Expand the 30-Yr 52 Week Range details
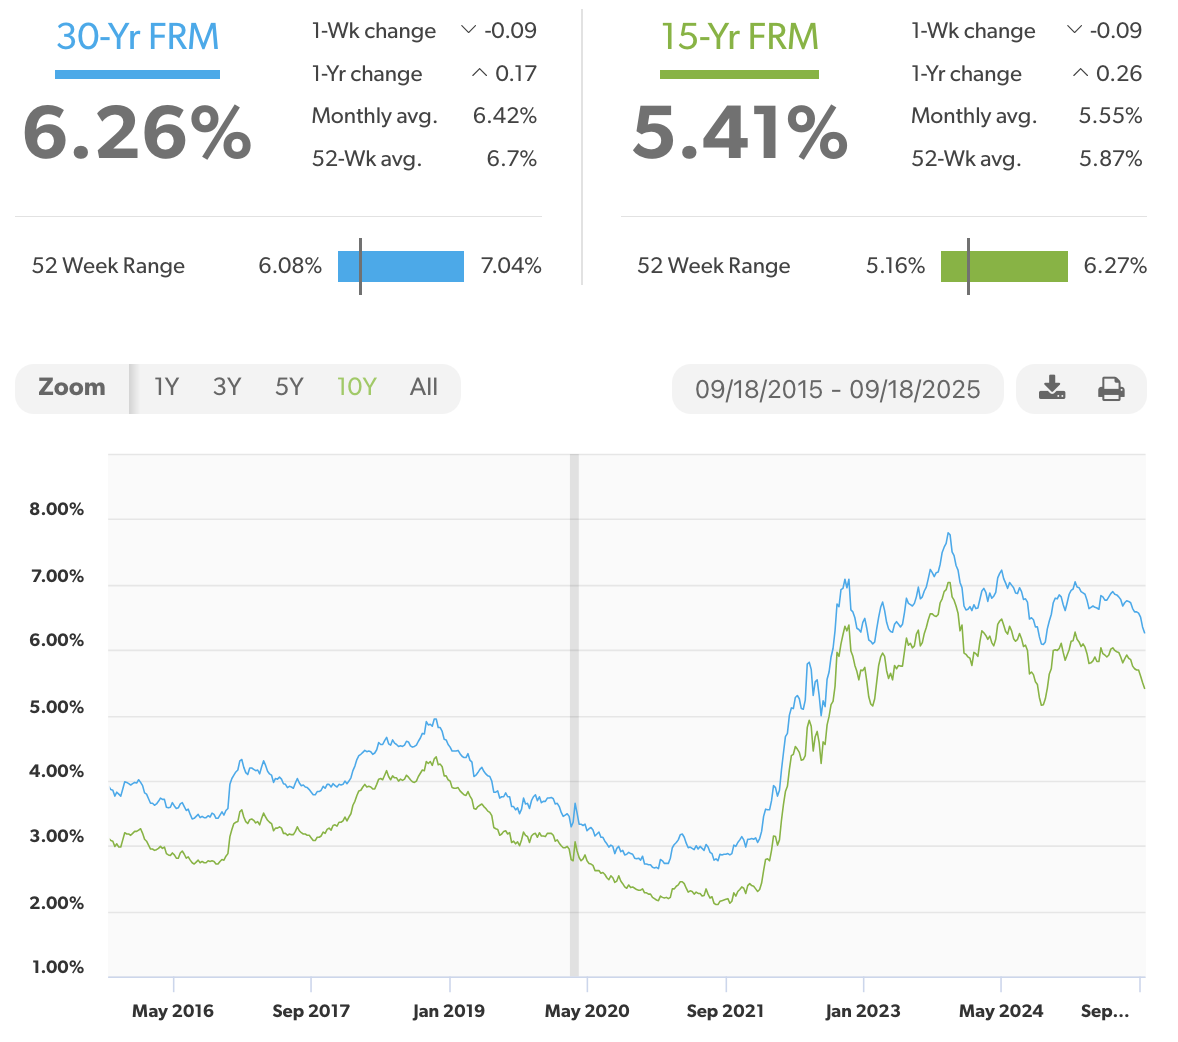The image size is (1178, 1042). click(x=108, y=266)
